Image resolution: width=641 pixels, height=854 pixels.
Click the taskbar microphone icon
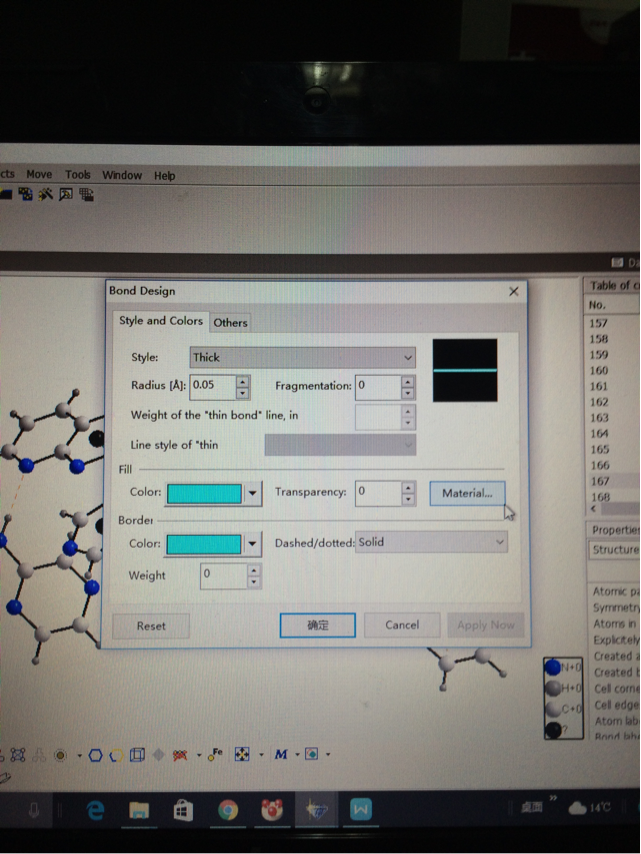click(34, 811)
